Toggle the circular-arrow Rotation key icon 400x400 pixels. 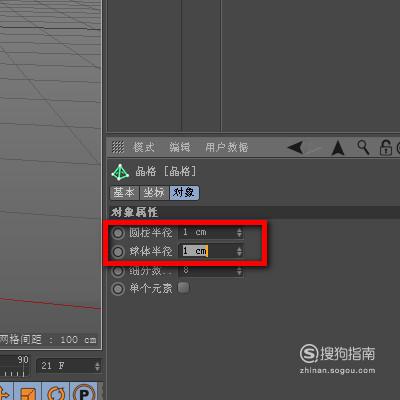[x=55, y=392]
